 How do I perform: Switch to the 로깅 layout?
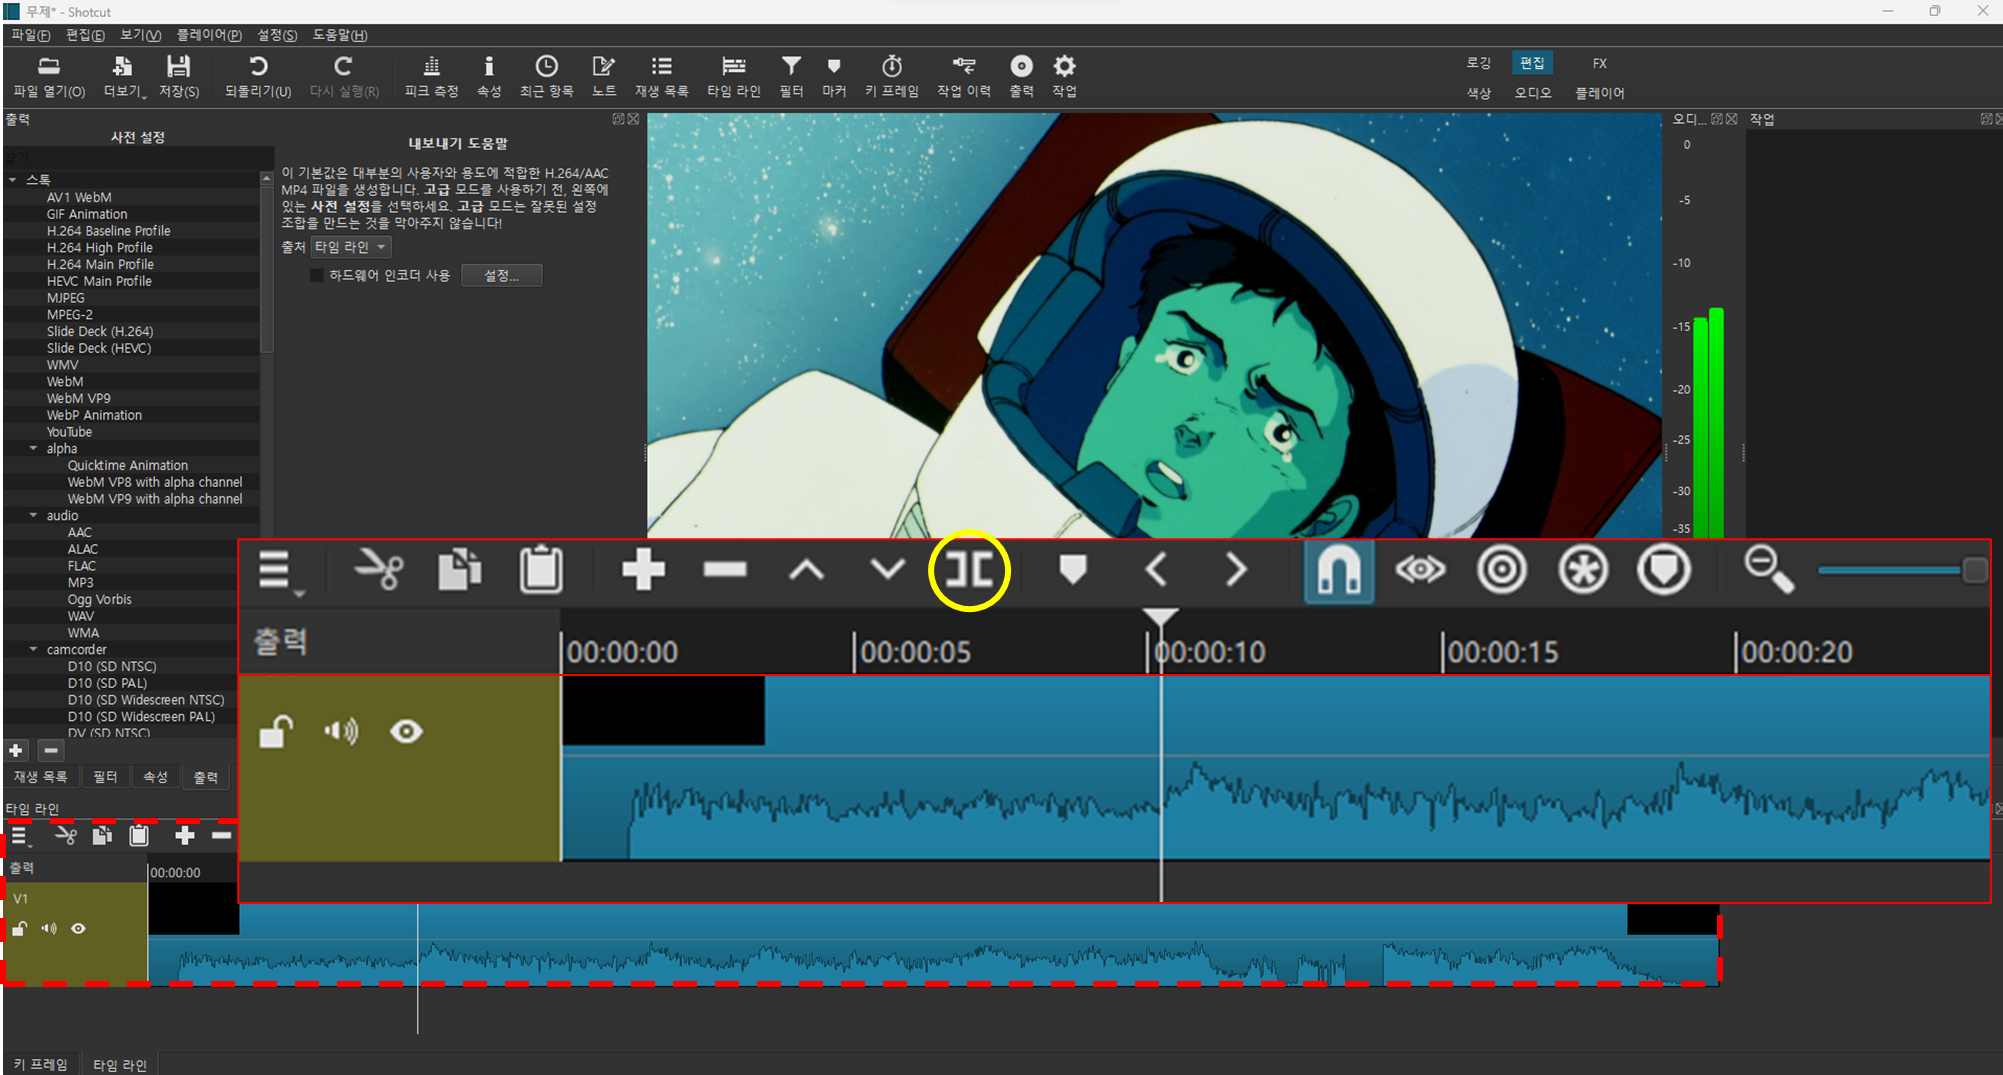coord(1478,63)
